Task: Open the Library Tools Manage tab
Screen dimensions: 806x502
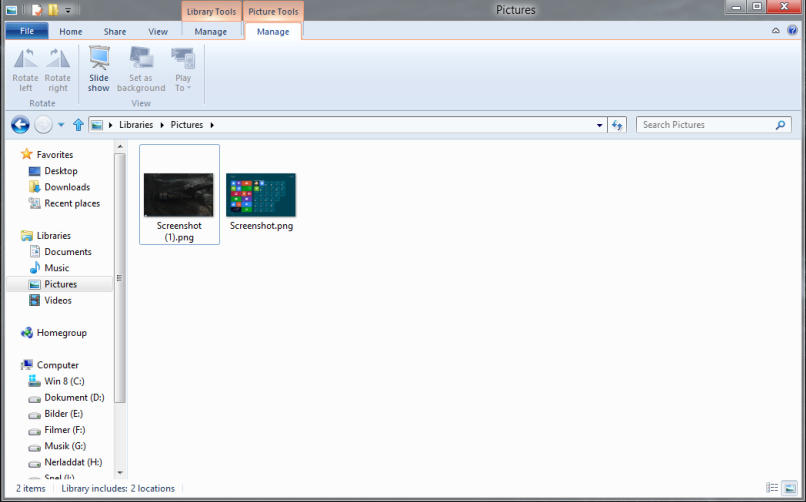Action: (x=211, y=32)
